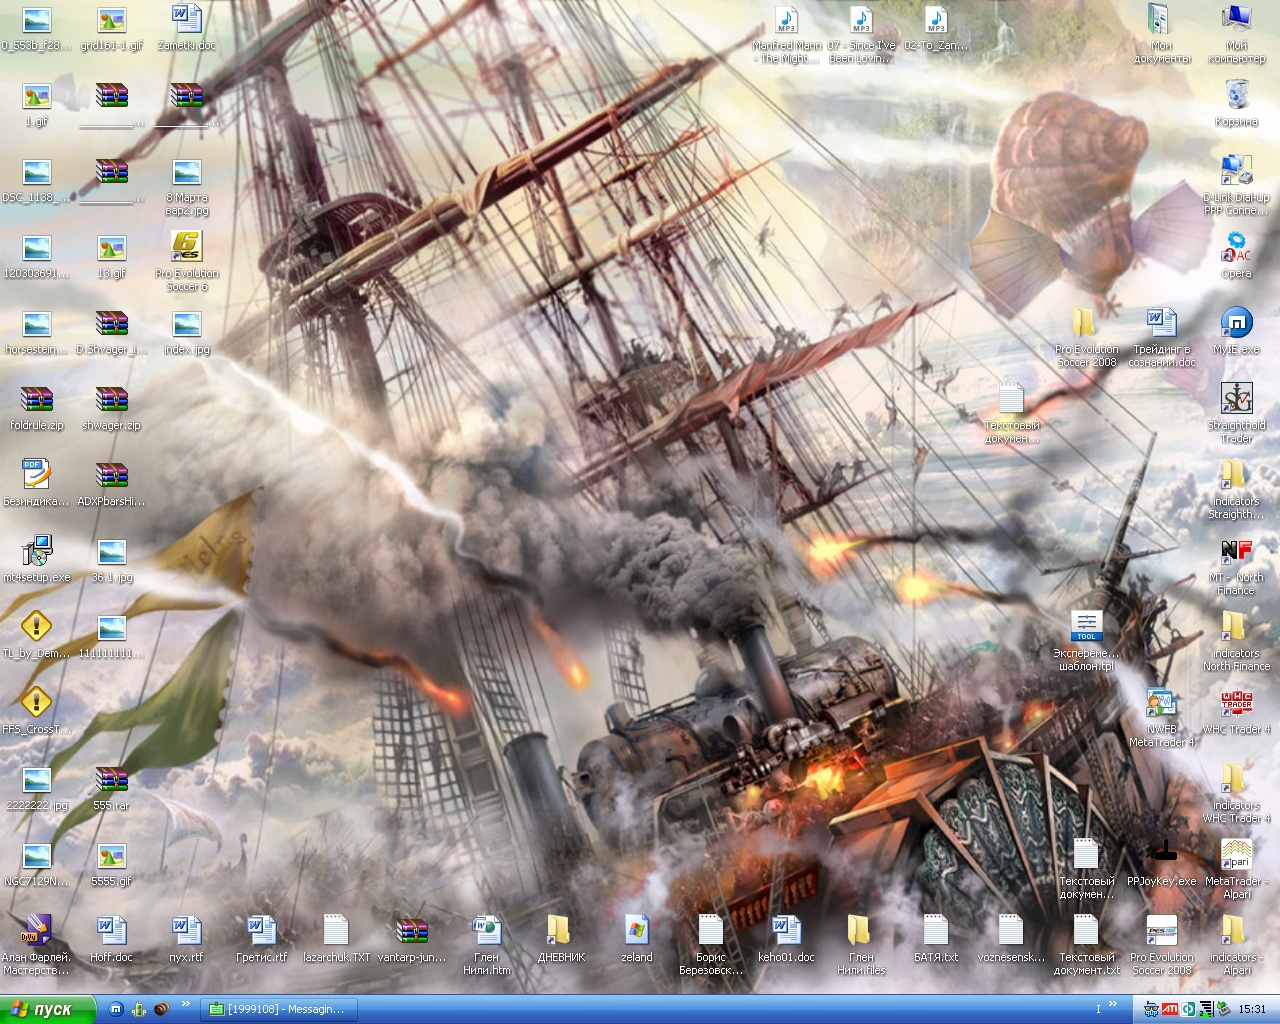Select the ДНЕВНИК folder
This screenshot has height=1024, width=1280.
(561, 933)
